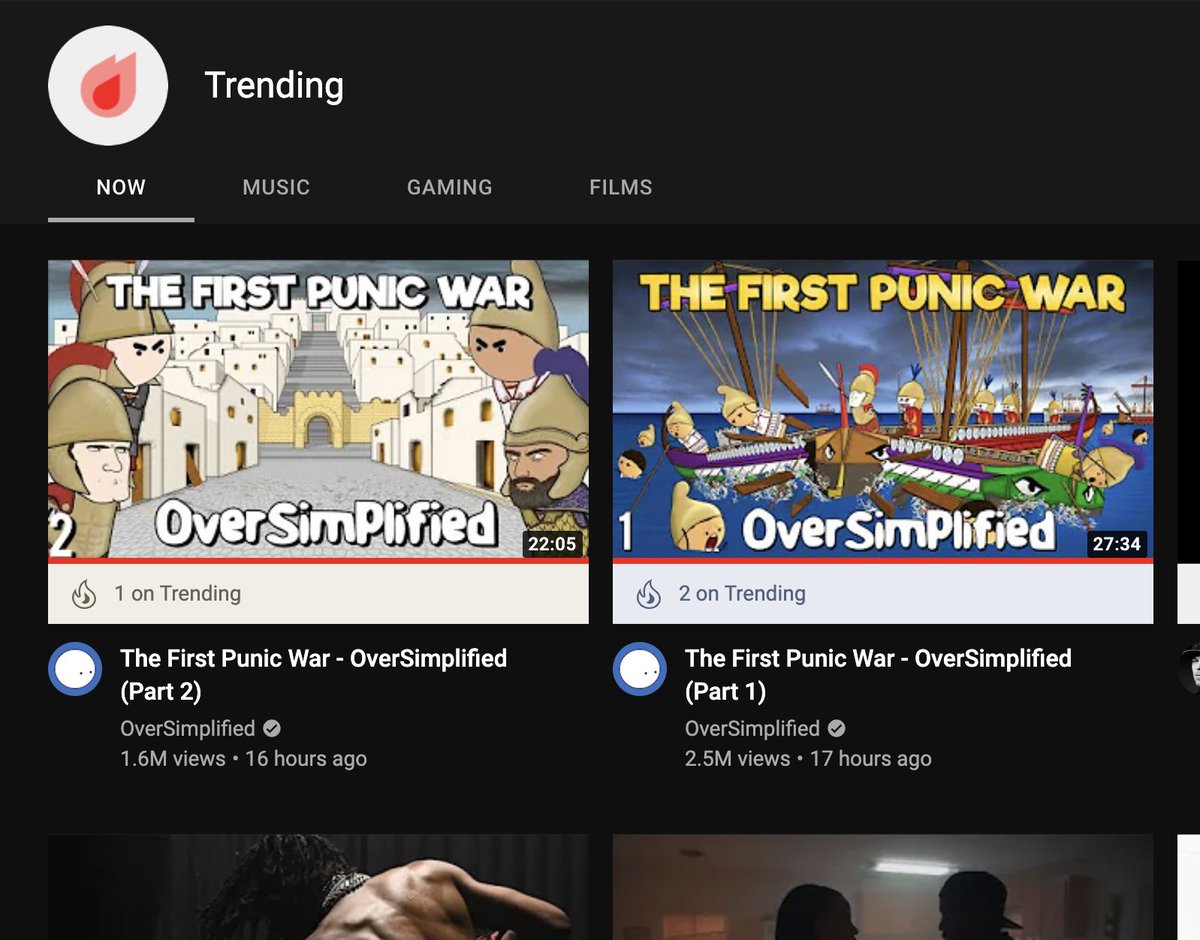Open the bottom-left shirtless man video thumbnail
This screenshot has width=1200, height=940.
point(318,887)
